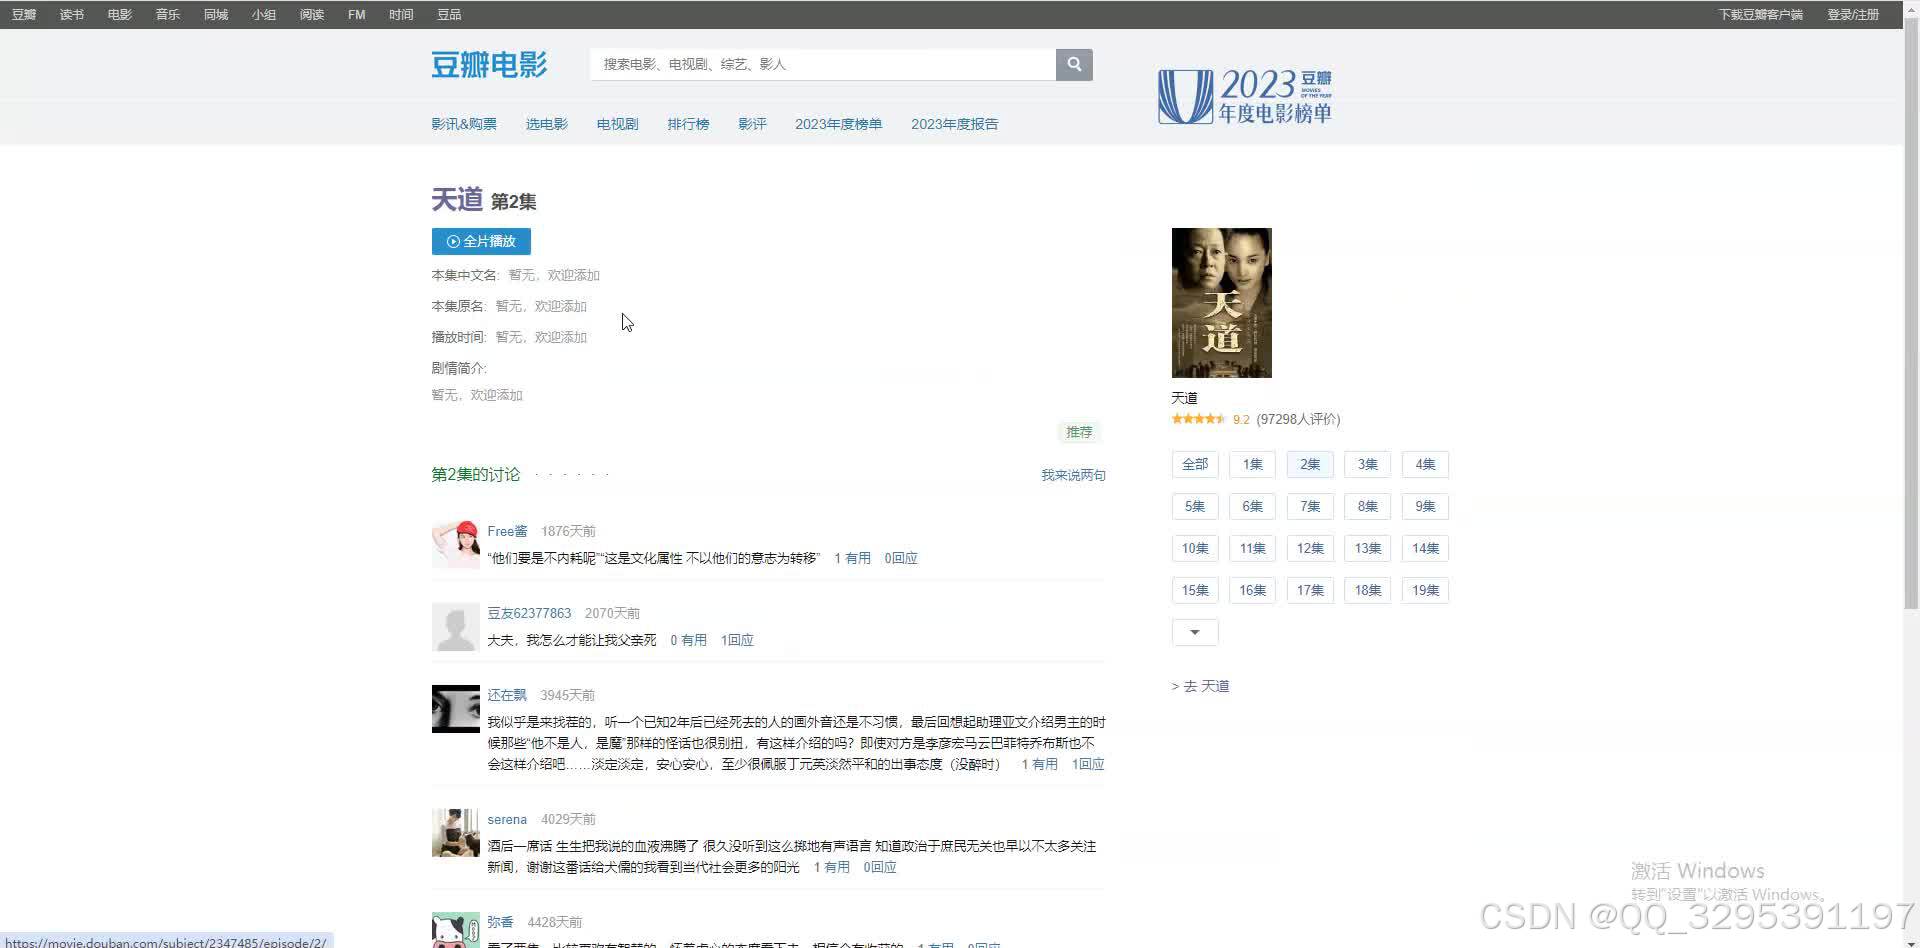Open user serena's profile name

(507, 819)
